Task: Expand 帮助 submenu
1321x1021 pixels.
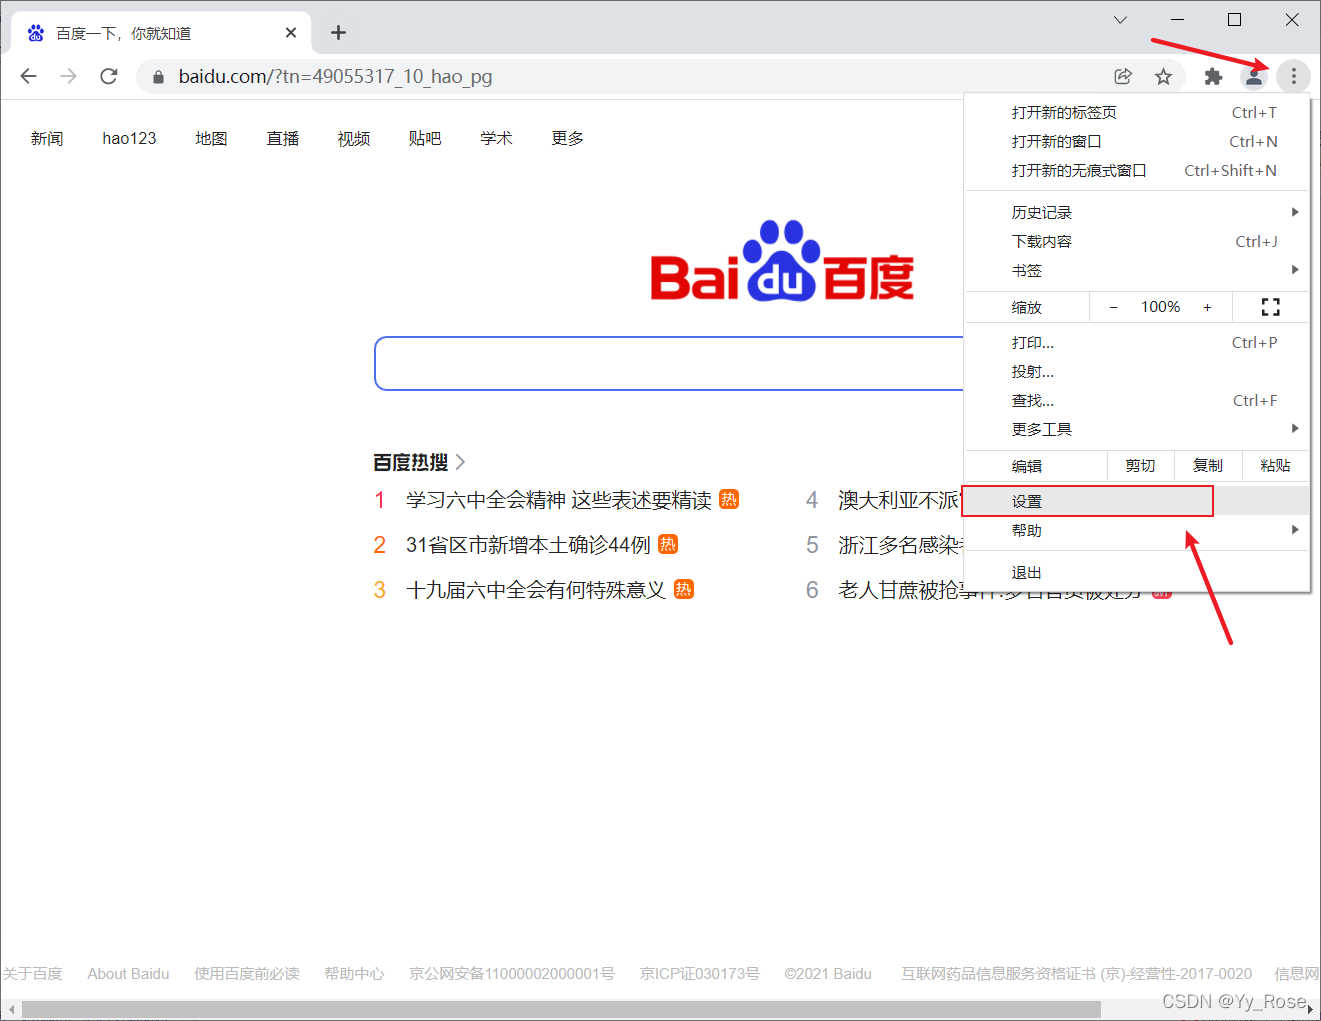Action: [x=1137, y=531]
